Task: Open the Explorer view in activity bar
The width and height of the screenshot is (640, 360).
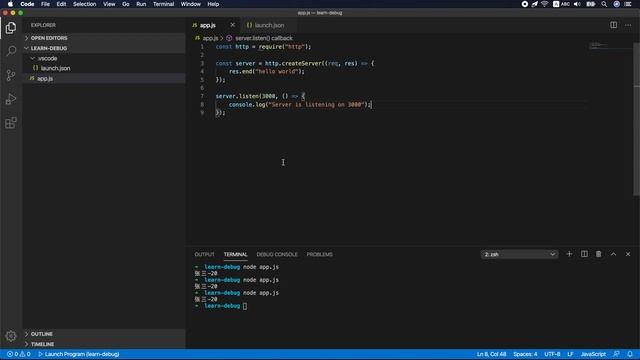Action: pos(11,28)
